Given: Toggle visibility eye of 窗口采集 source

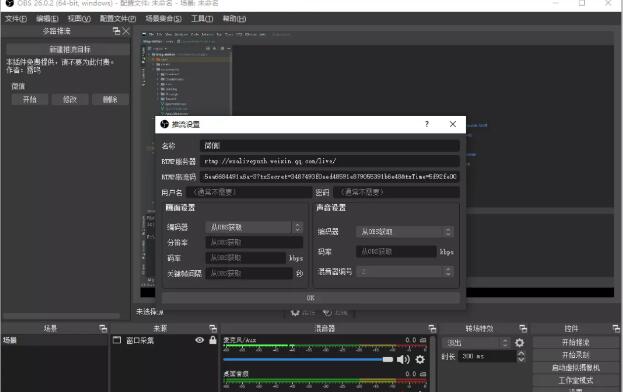Looking at the screenshot, I should coord(199,340).
